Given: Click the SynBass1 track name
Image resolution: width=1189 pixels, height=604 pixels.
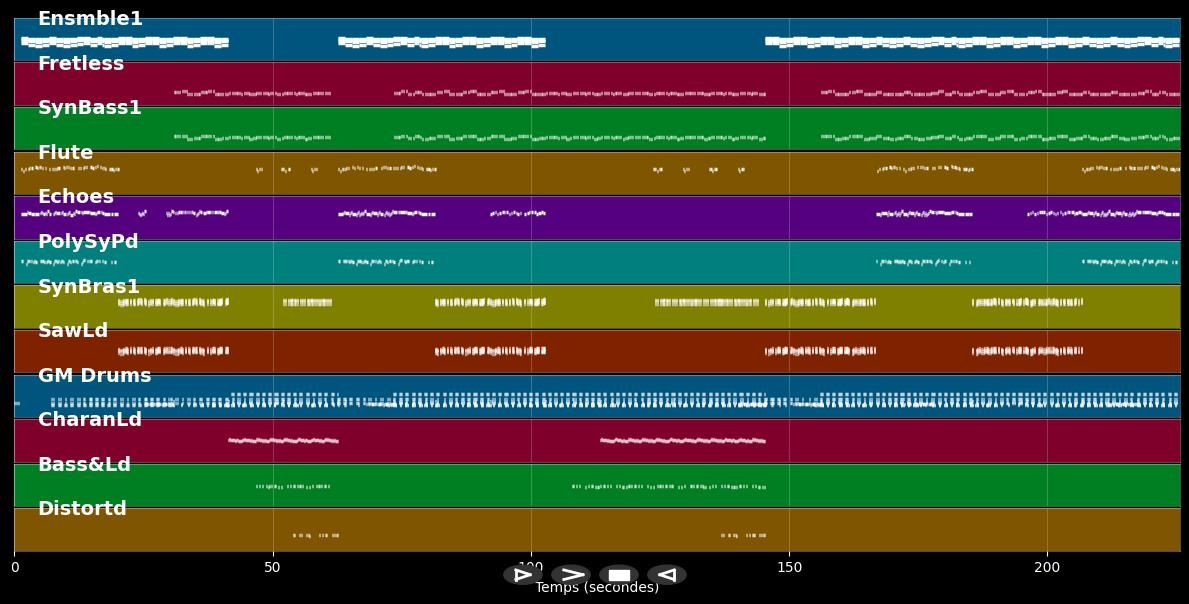Looking at the screenshot, I should [x=90, y=108].
